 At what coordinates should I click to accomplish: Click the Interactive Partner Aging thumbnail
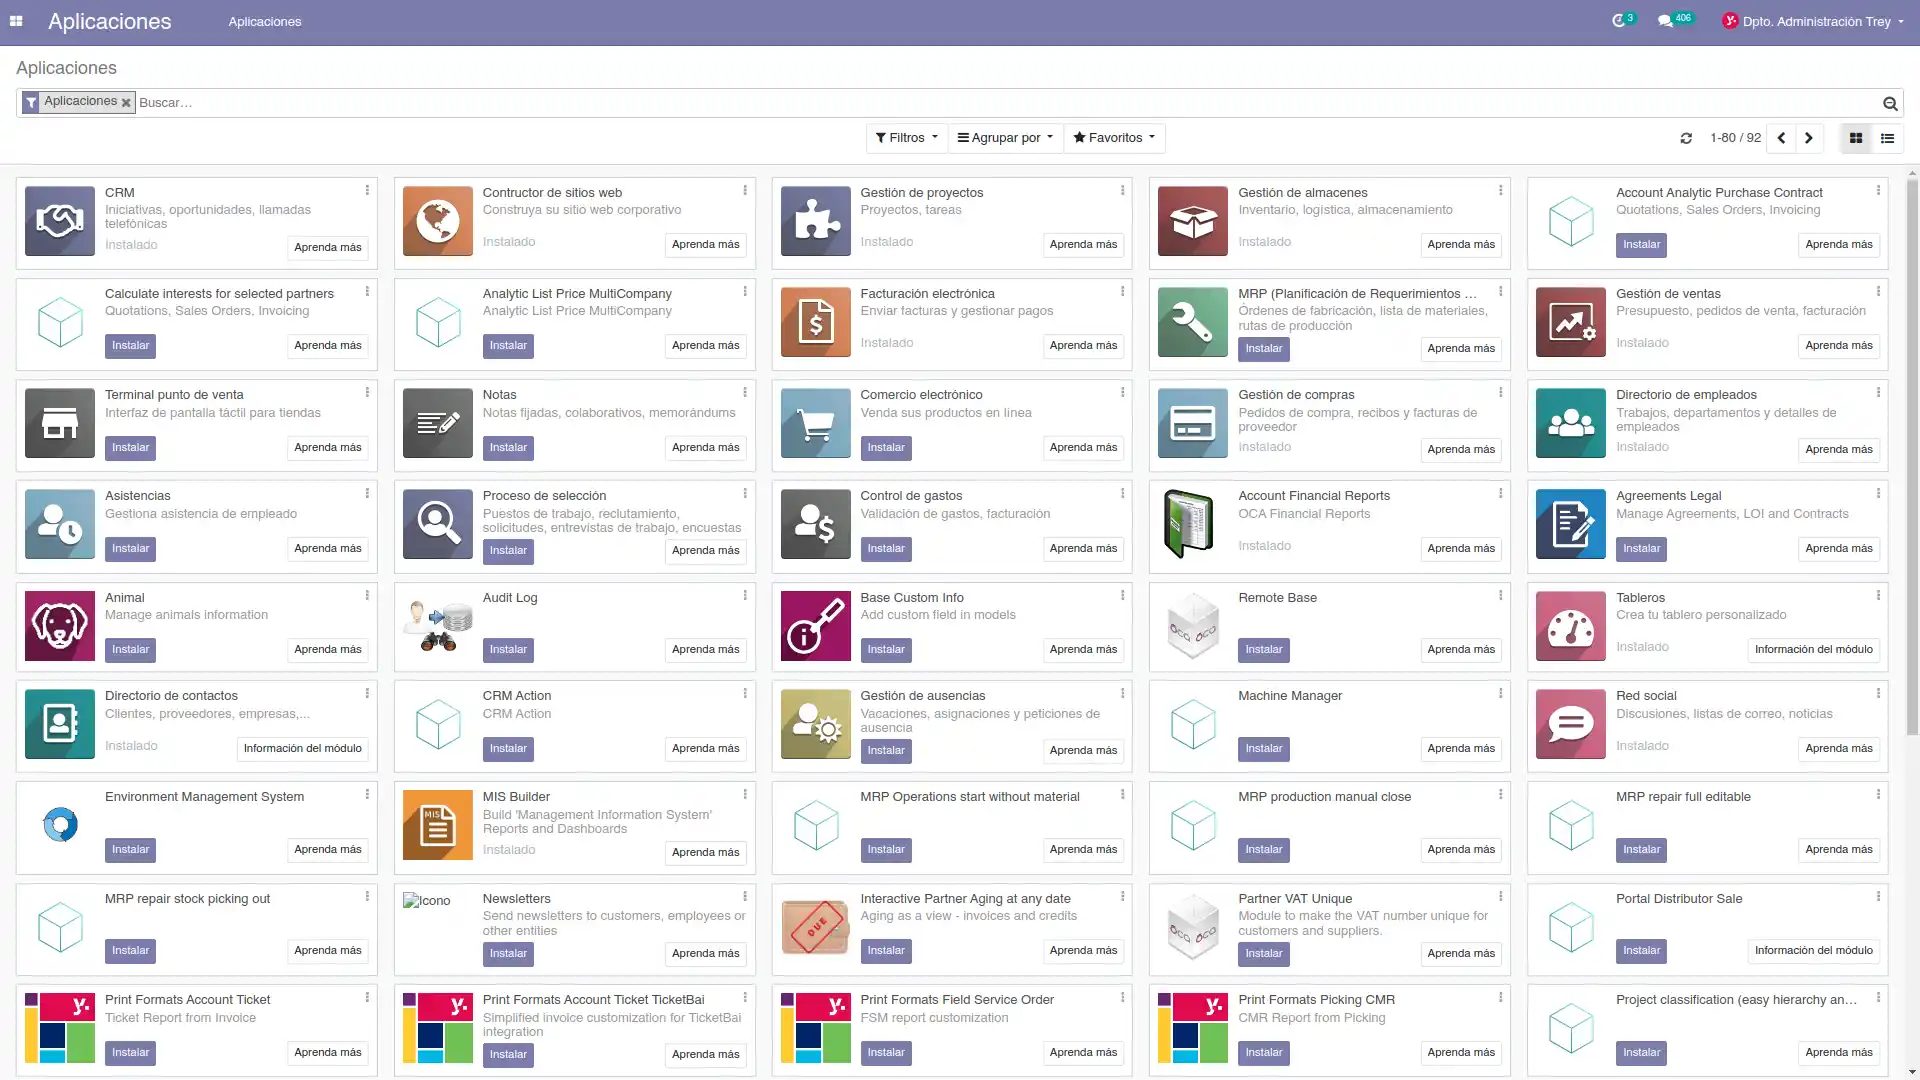[x=816, y=927]
